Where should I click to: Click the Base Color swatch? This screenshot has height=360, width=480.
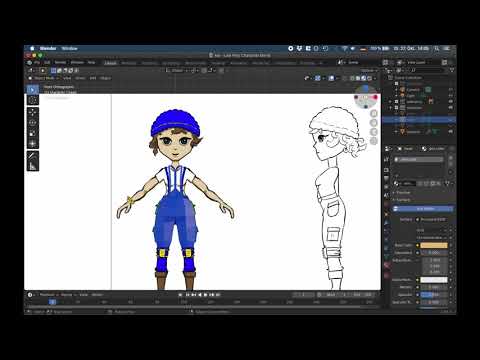click(434, 245)
